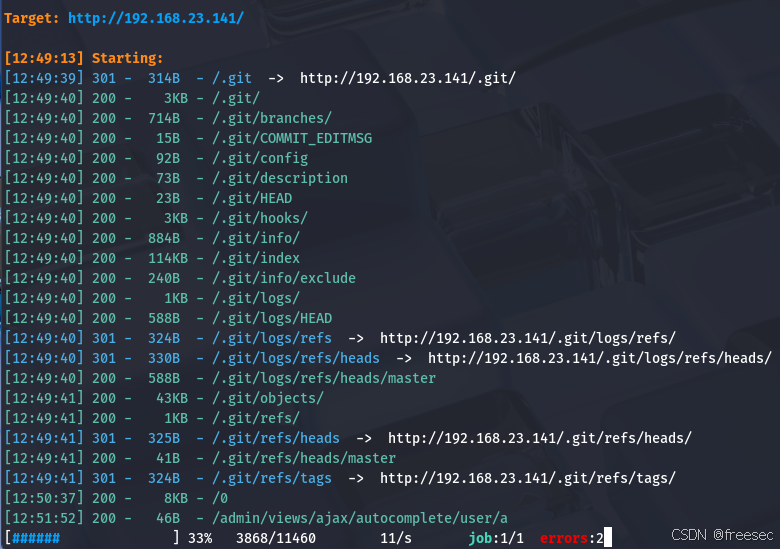Viewport: 780px width, 549px height.
Task: Select the /.git/refs/heads/master path
Action: [x=304, y=458]
